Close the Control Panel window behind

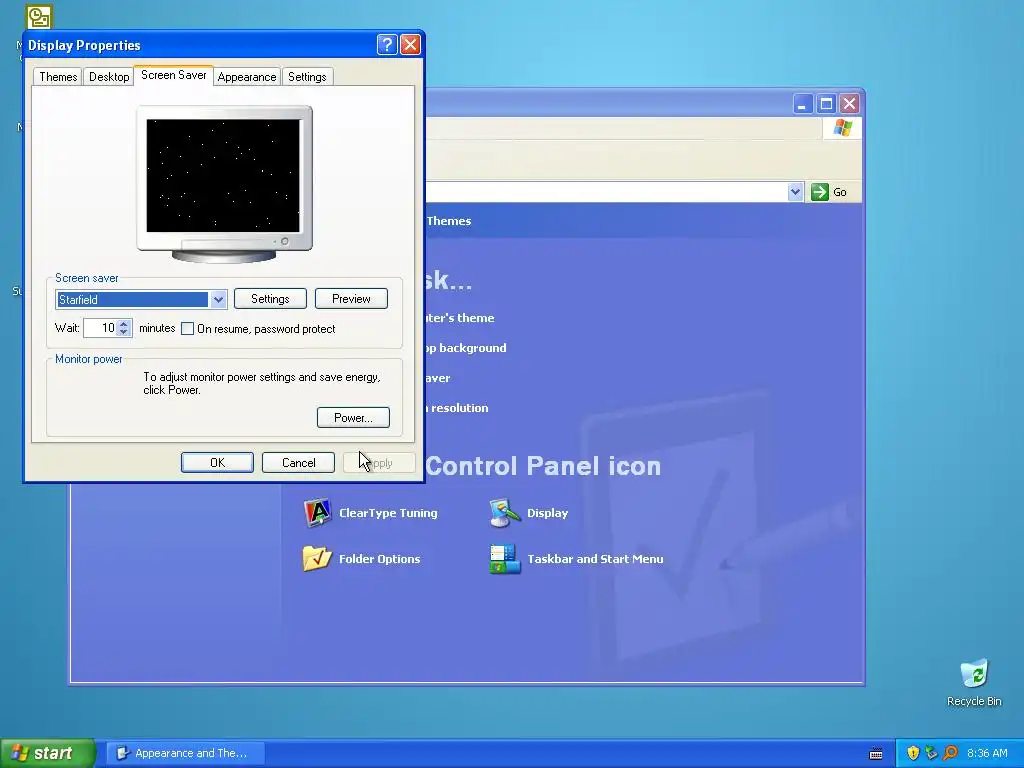[849, 103]
